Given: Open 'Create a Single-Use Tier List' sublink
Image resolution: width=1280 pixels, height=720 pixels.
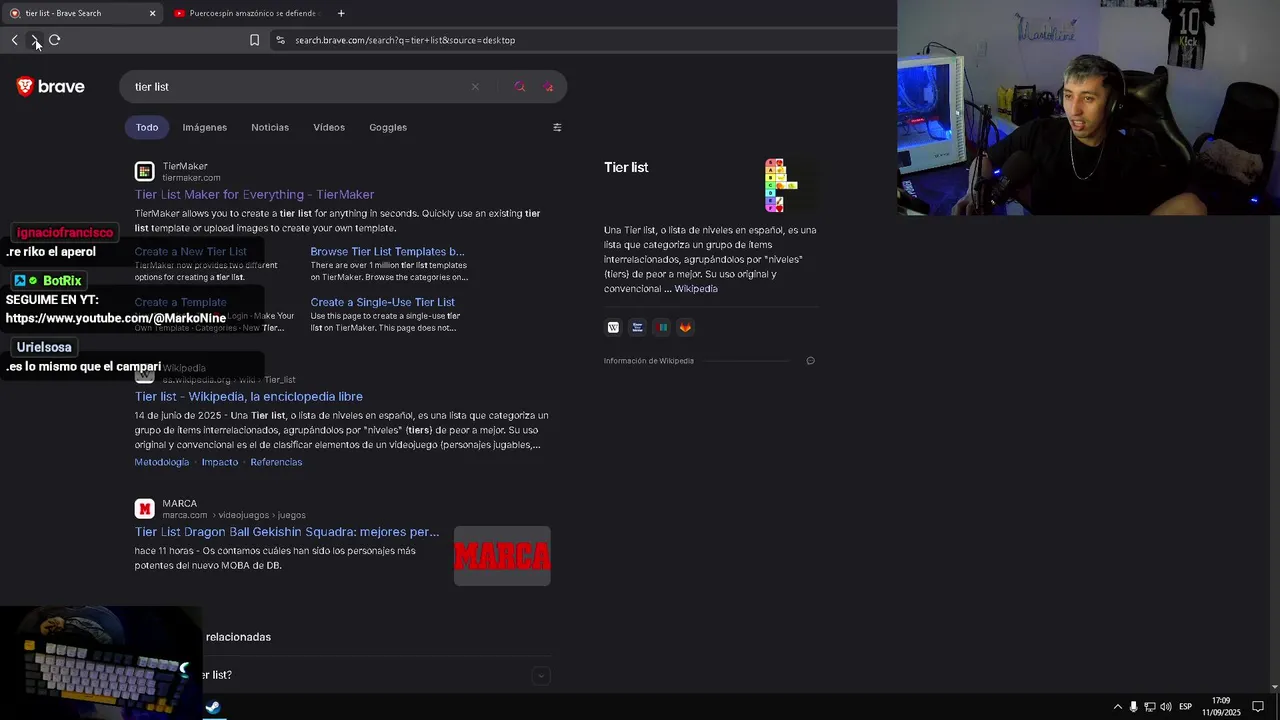Looking at the screenshot, I should coord(382,302).
